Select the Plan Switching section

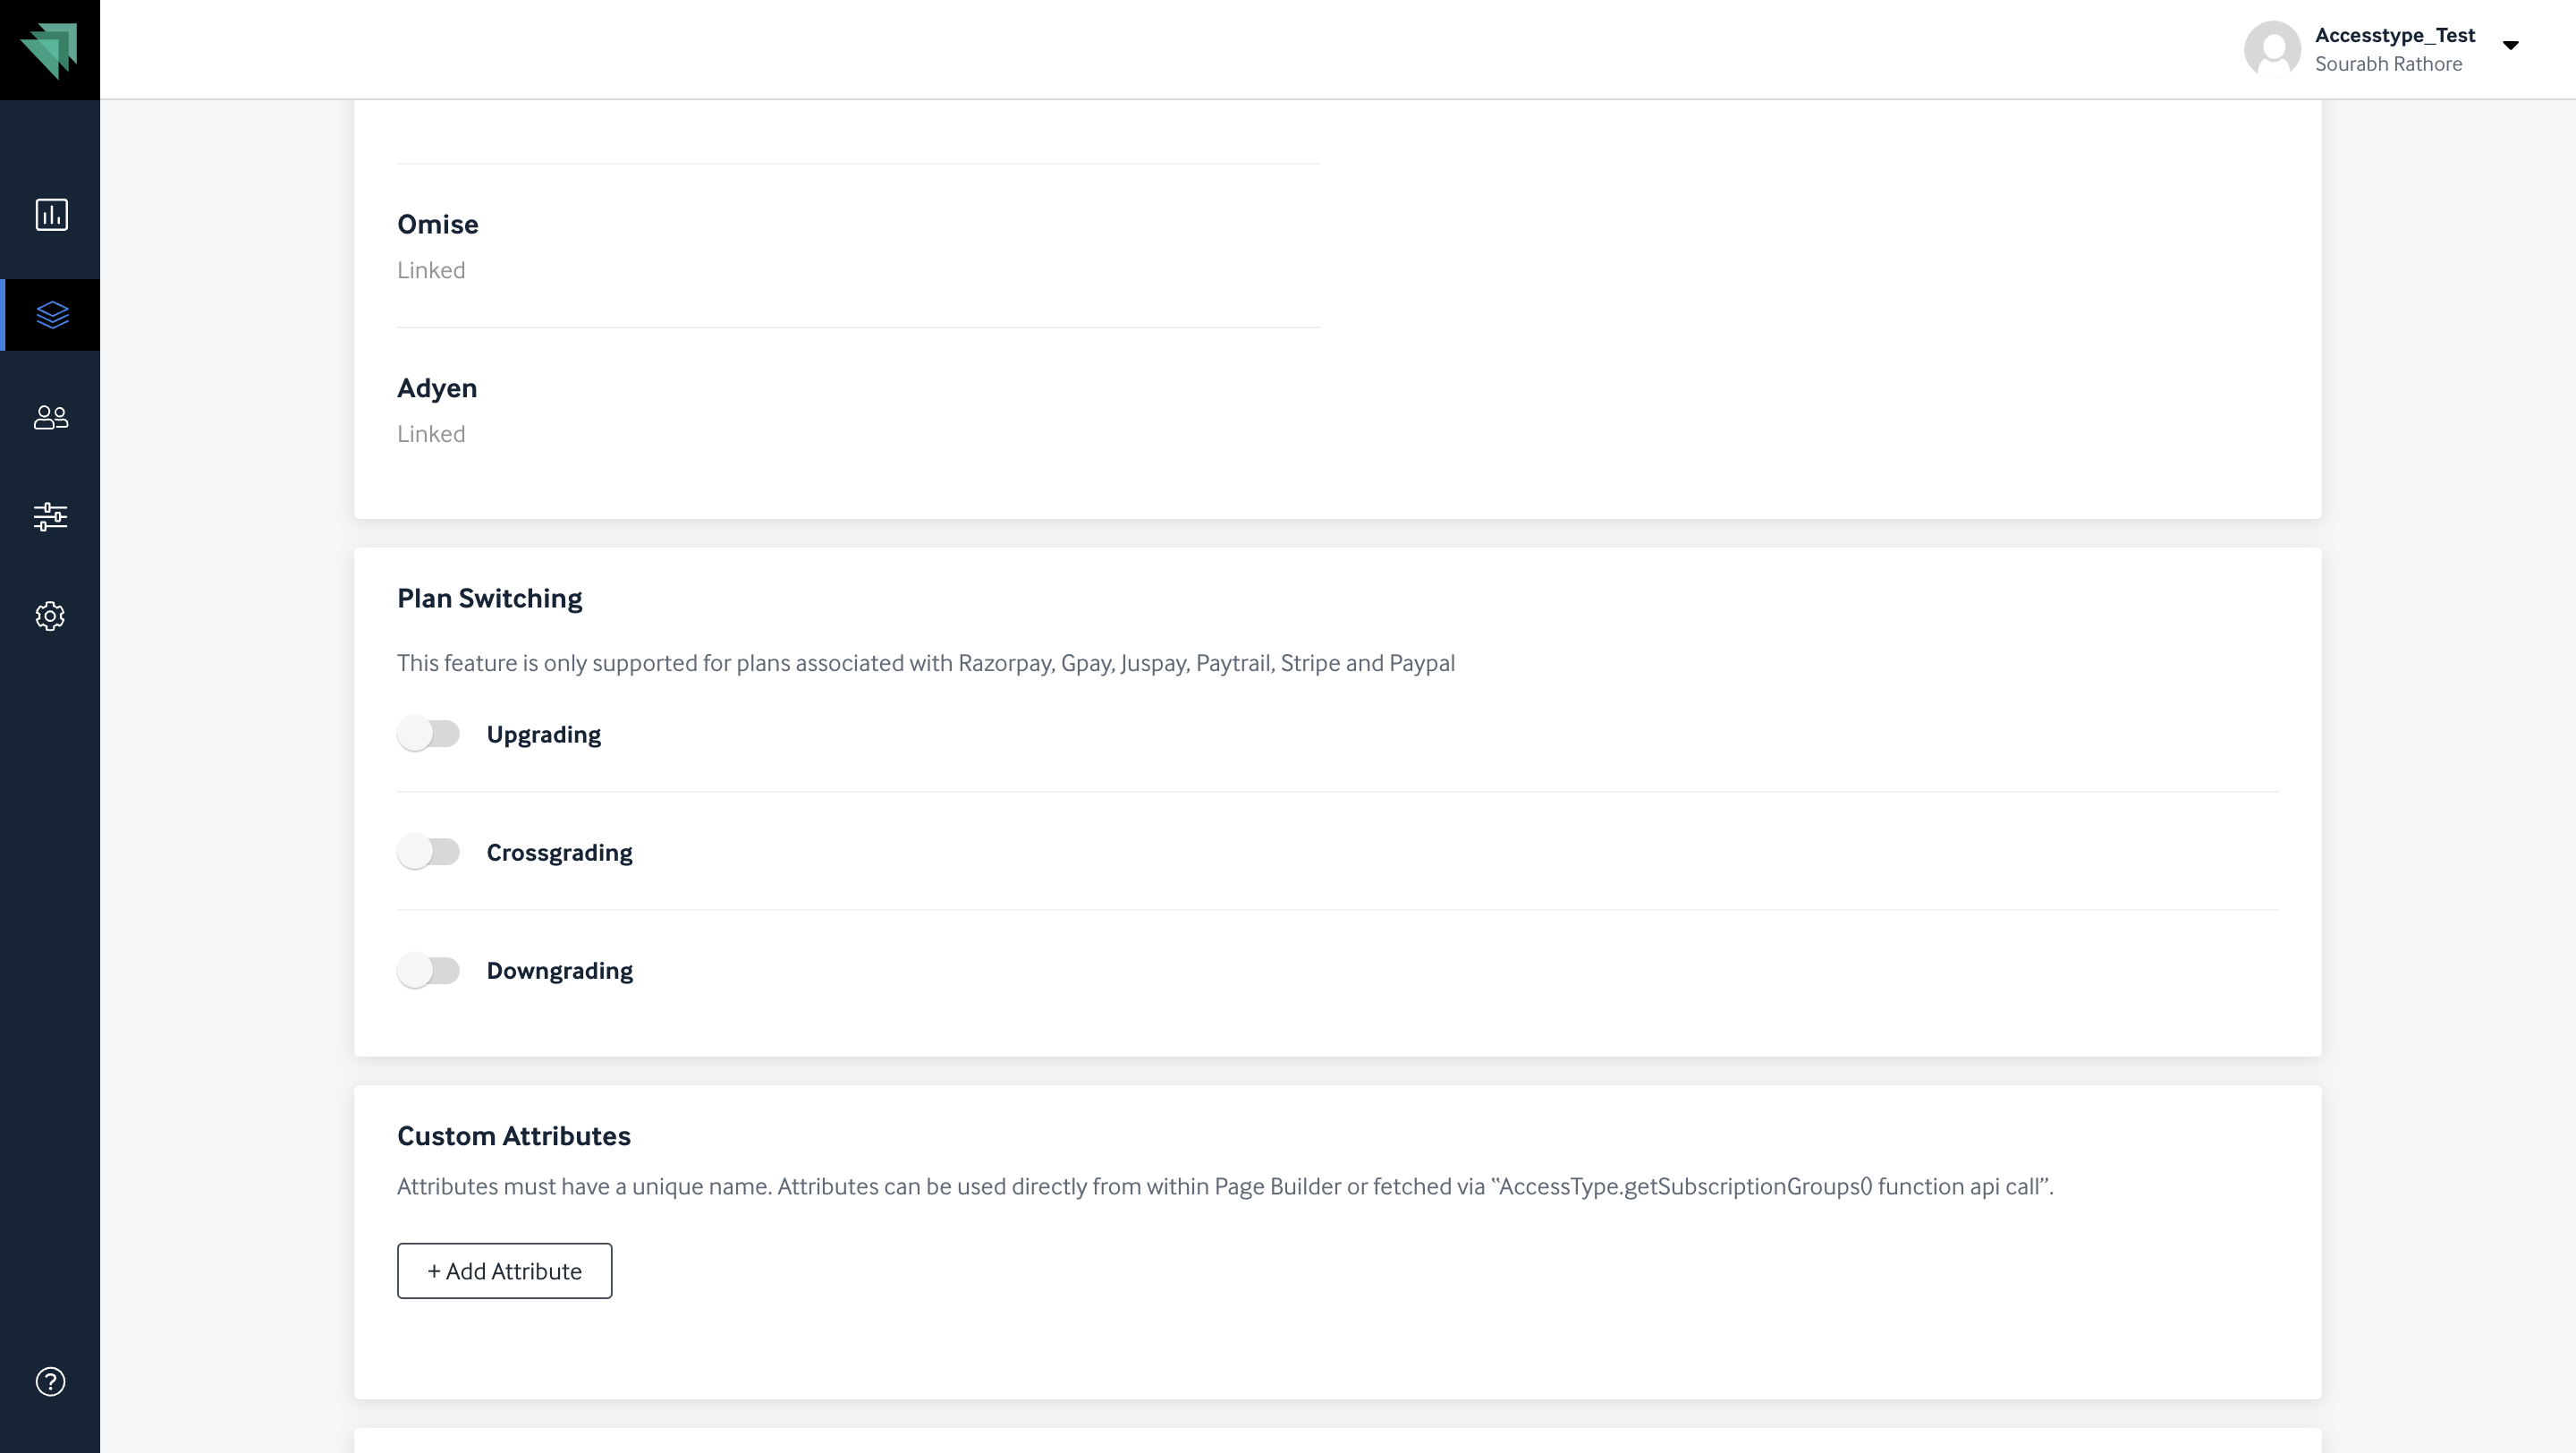(490, 597)
